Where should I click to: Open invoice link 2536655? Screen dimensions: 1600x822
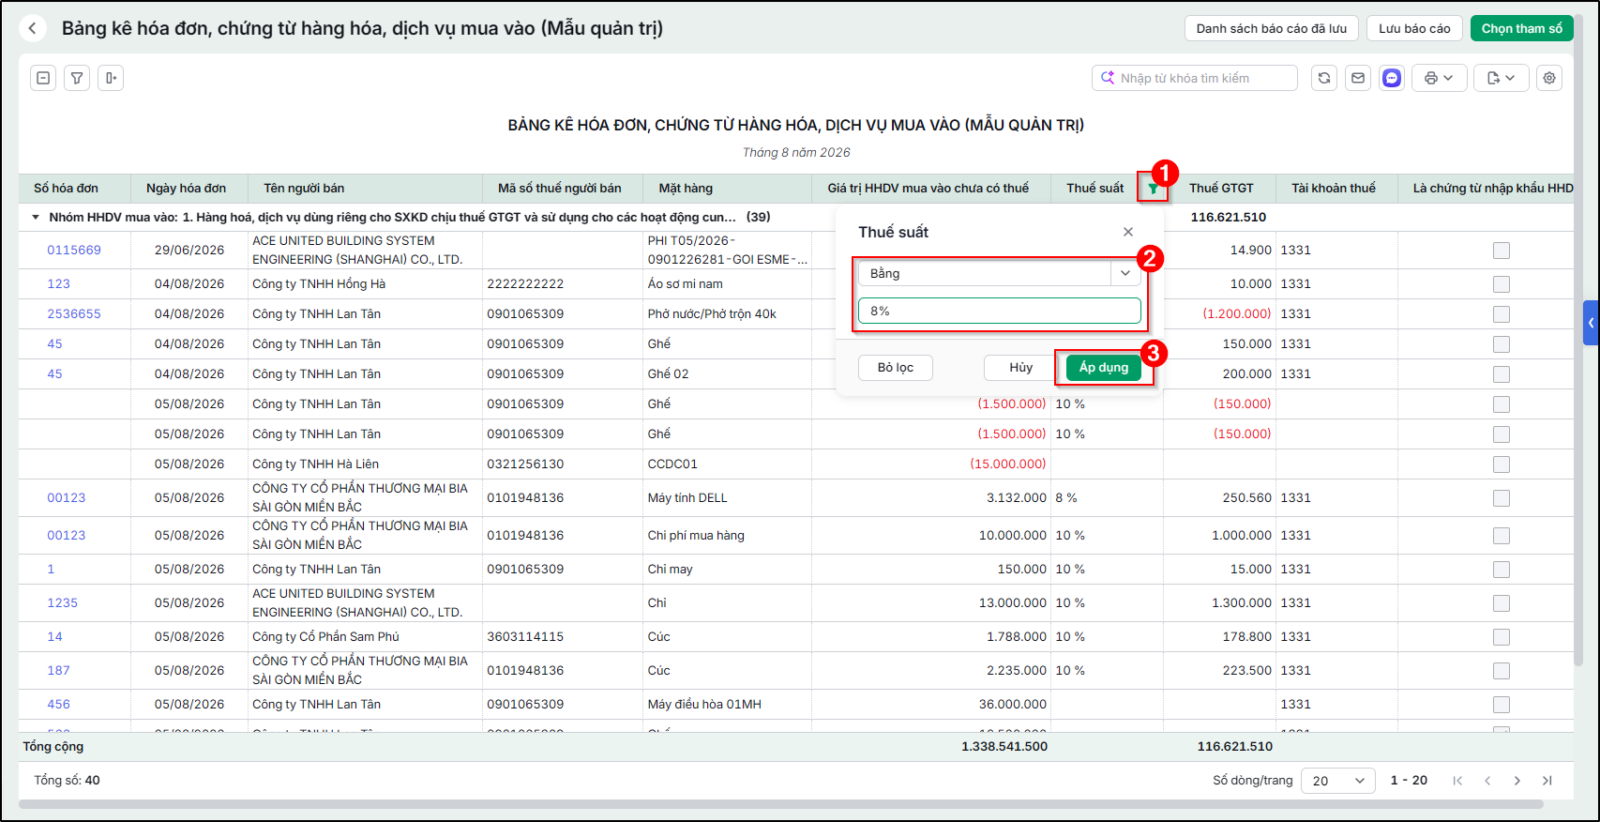(x=74, y=314)
